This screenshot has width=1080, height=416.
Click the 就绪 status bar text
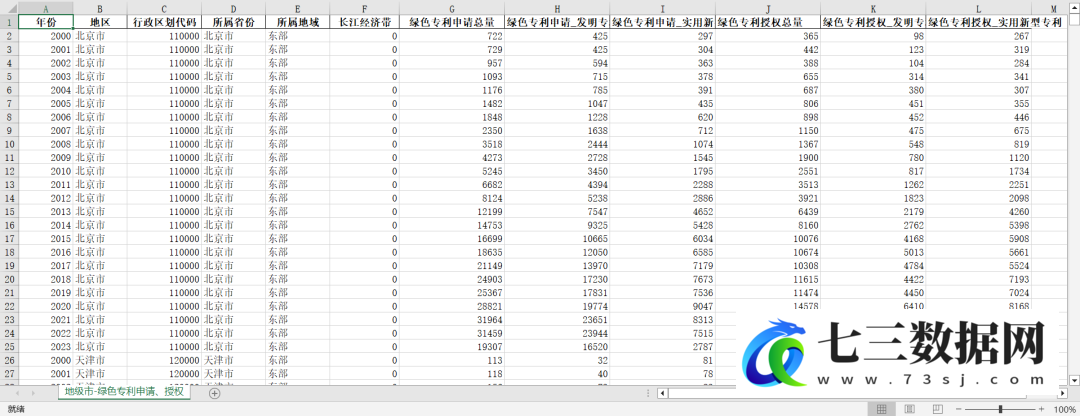click(17, 410)
